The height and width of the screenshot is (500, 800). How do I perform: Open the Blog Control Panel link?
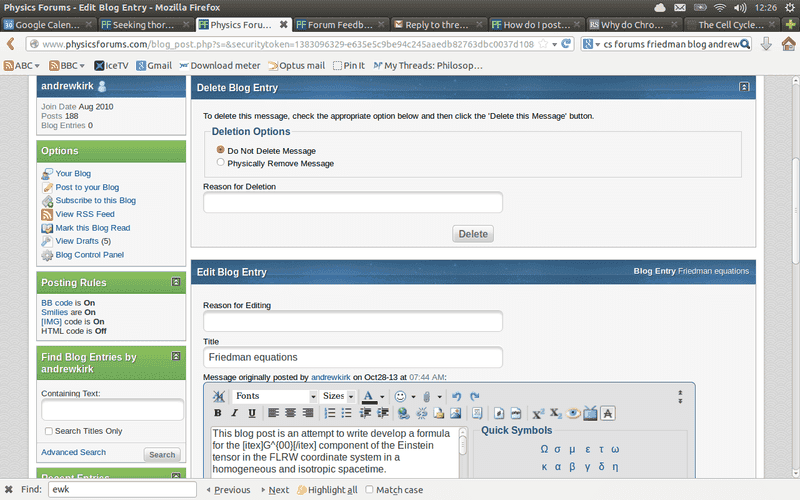(89, 255)
